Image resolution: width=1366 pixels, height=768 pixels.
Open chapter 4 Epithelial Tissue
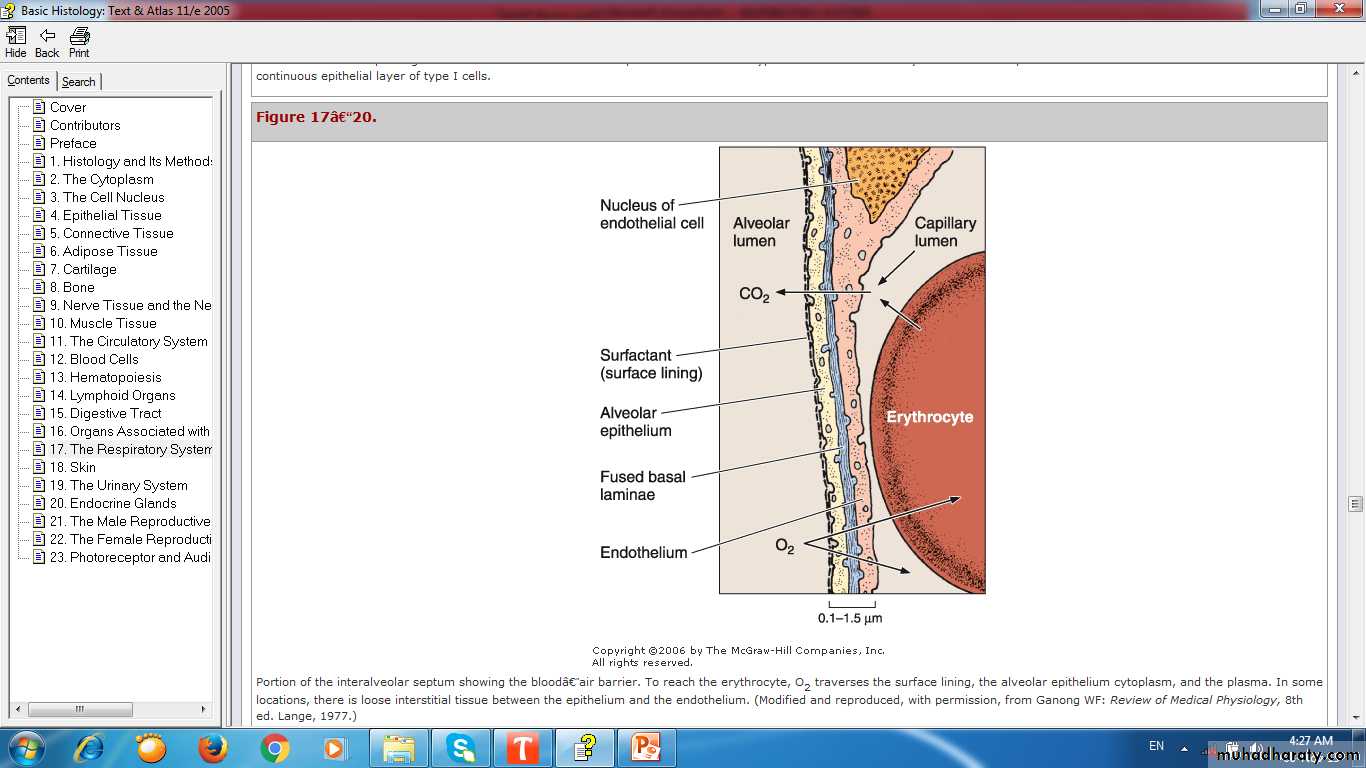click(111, 215)
